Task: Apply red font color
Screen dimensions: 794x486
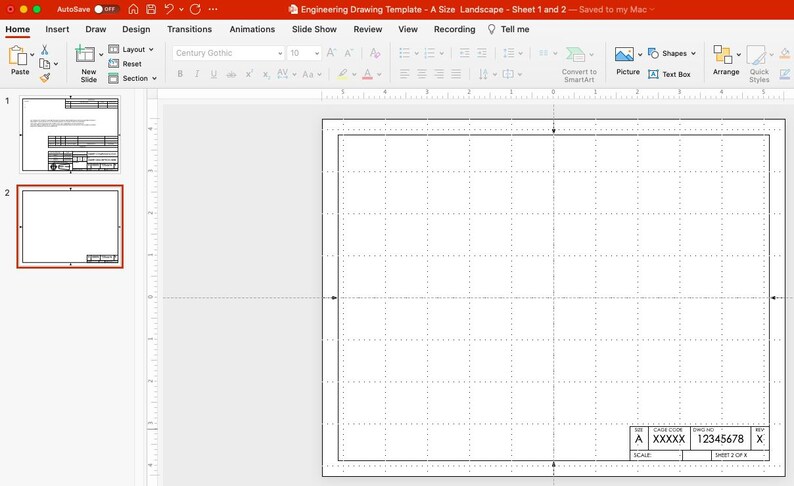Action: [368, 74]
